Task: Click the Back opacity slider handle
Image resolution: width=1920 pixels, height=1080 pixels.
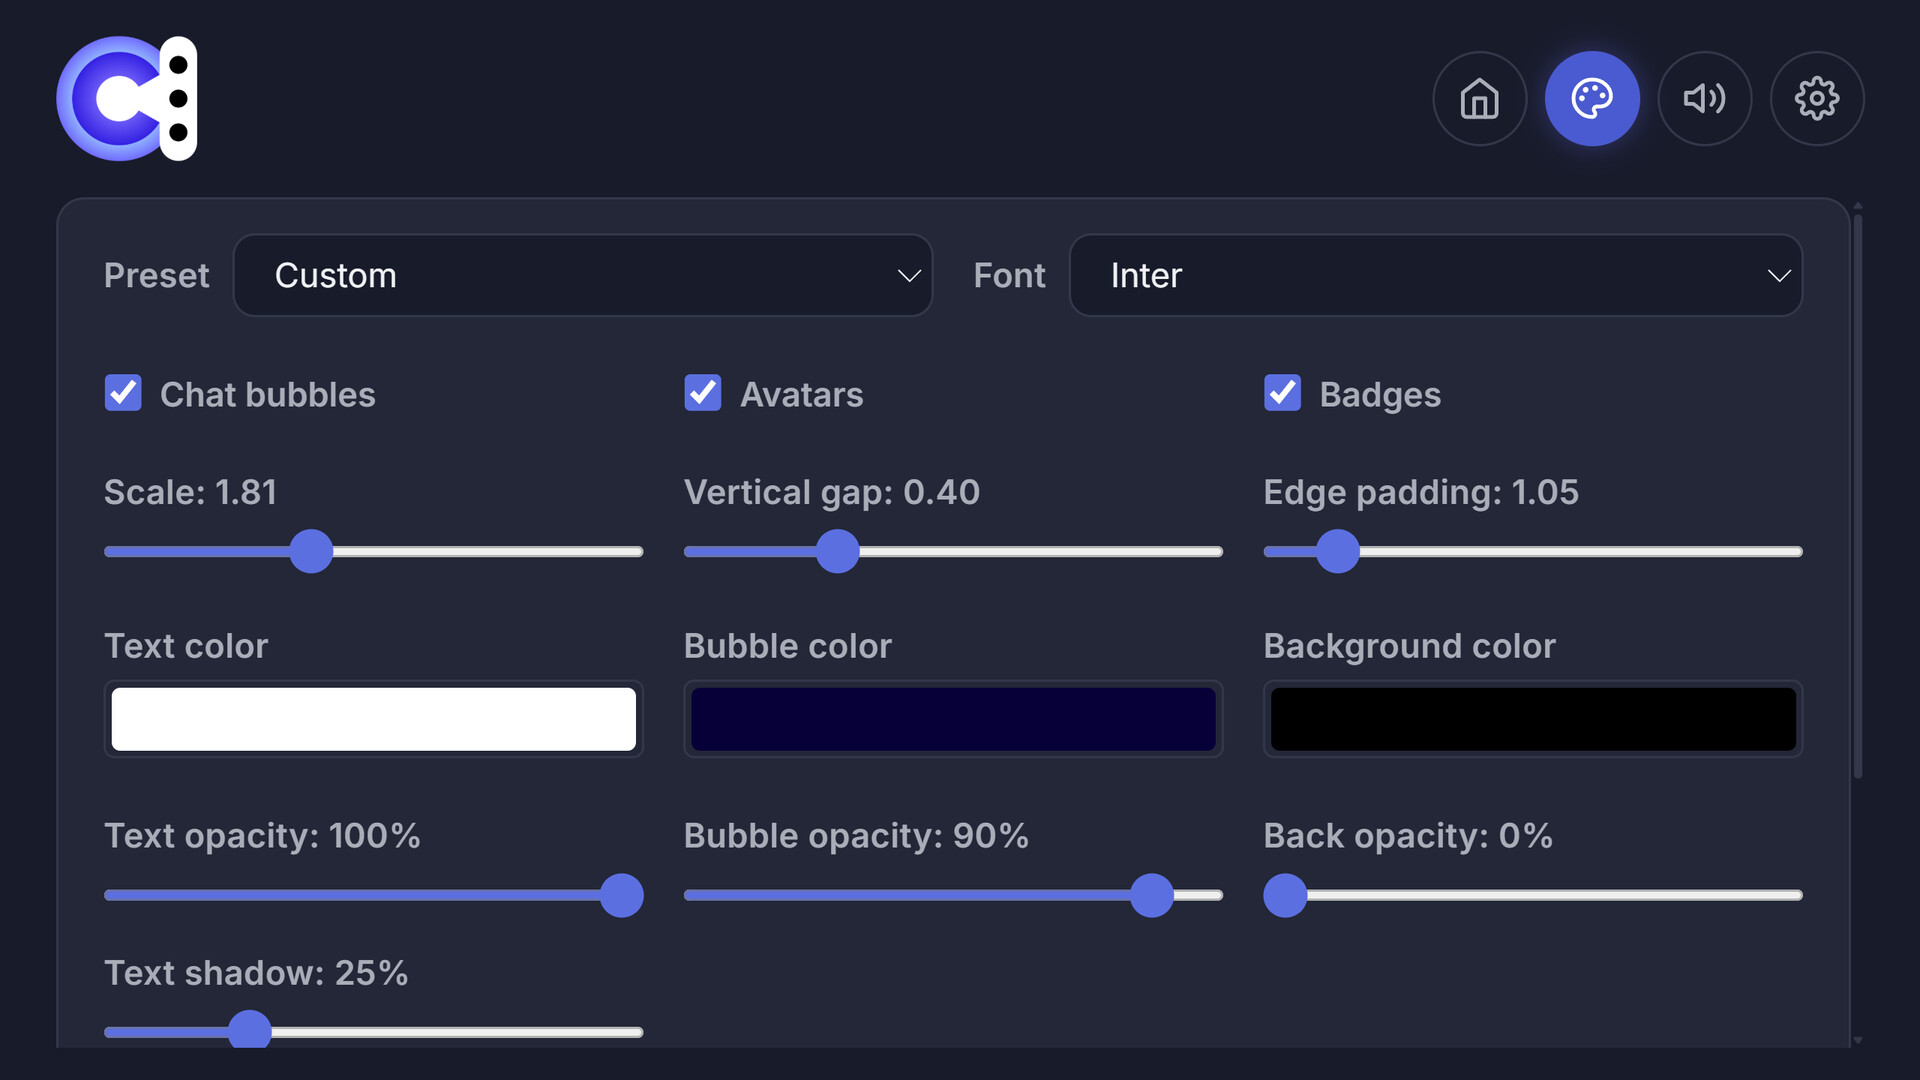Action: point(1286,895)
